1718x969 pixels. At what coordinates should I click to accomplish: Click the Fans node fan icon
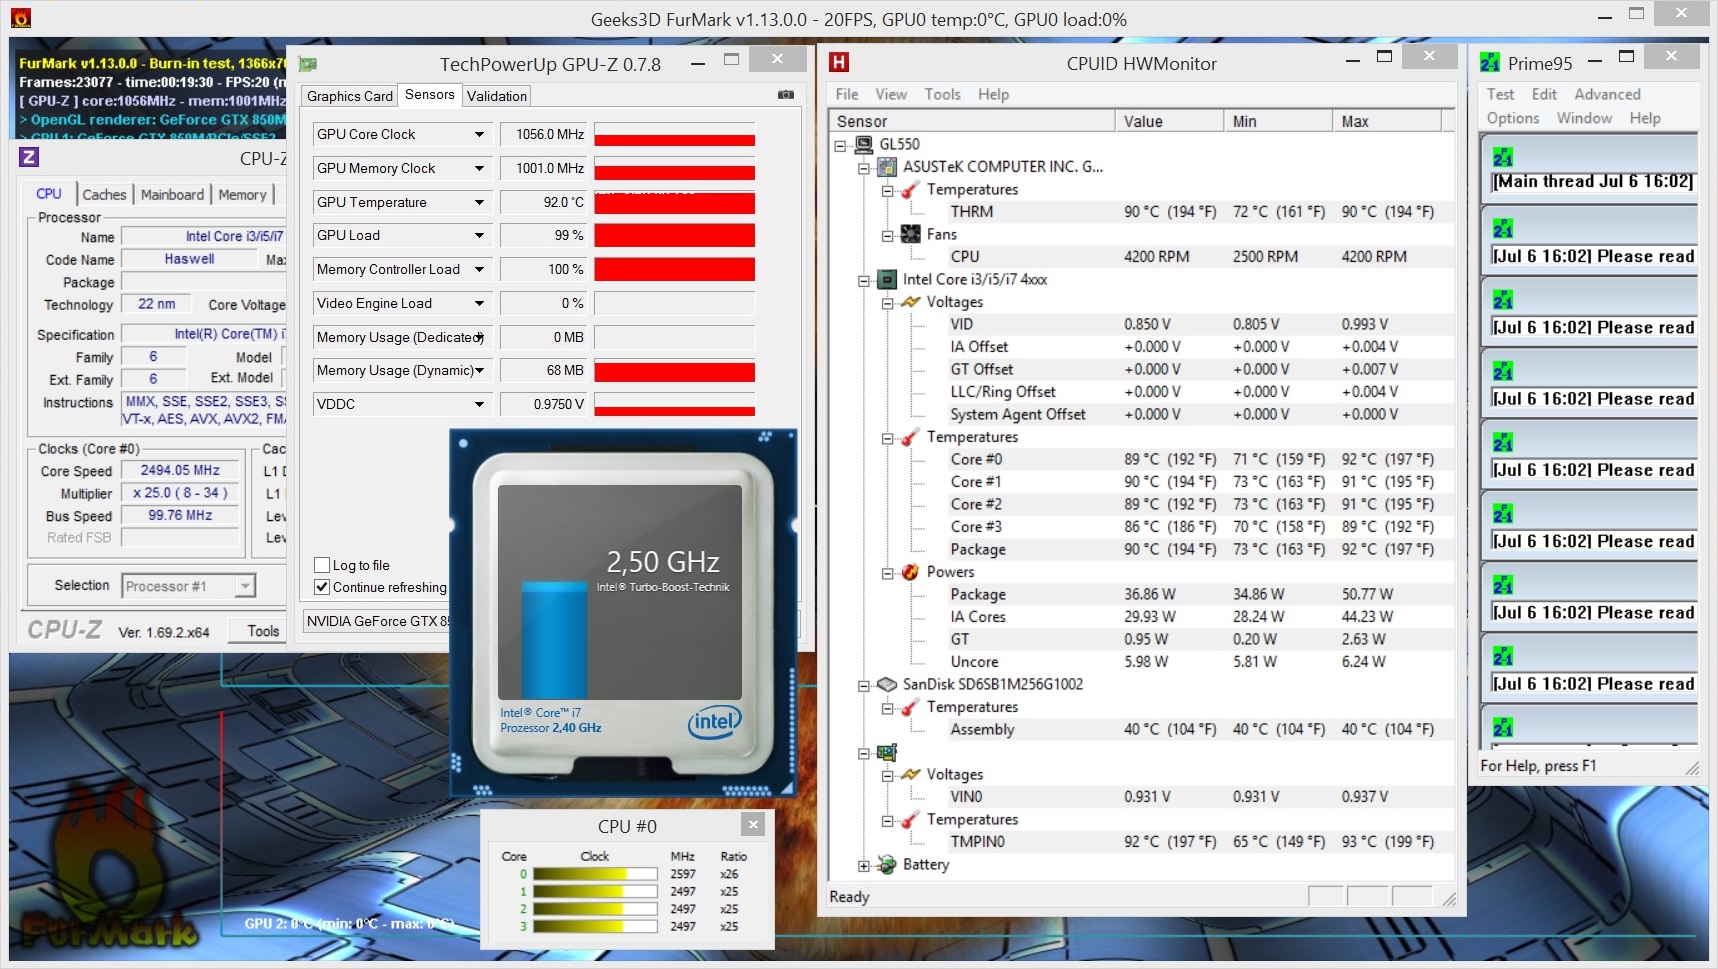click(x=911, y=234)
